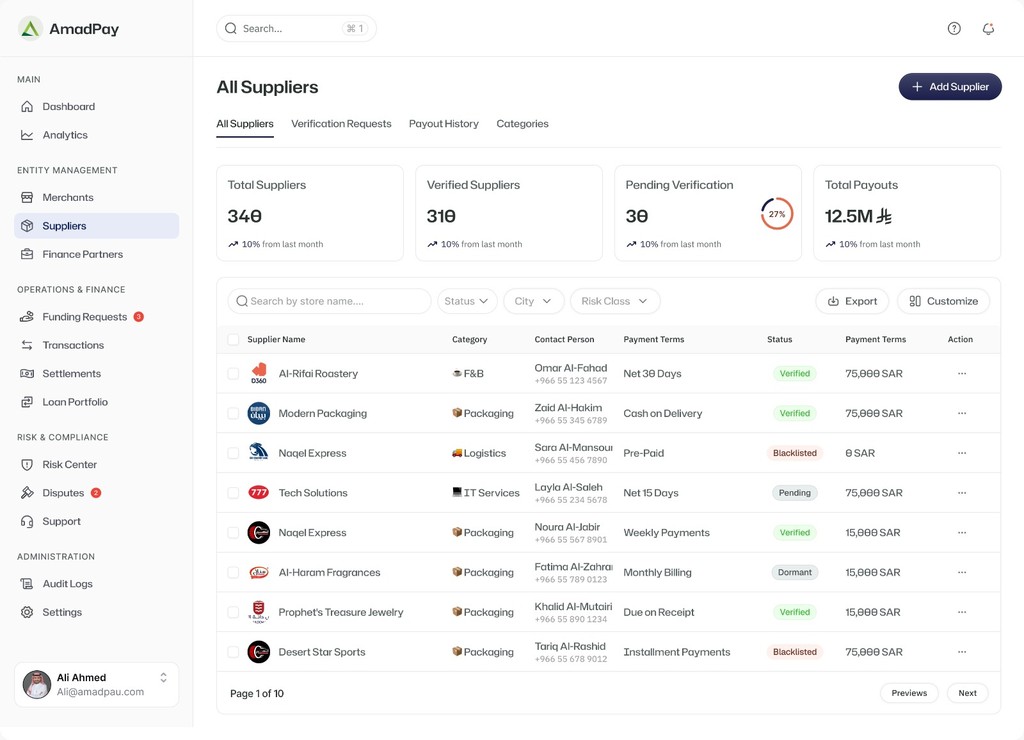Expand the Status filter dropdown

point(467,301)
